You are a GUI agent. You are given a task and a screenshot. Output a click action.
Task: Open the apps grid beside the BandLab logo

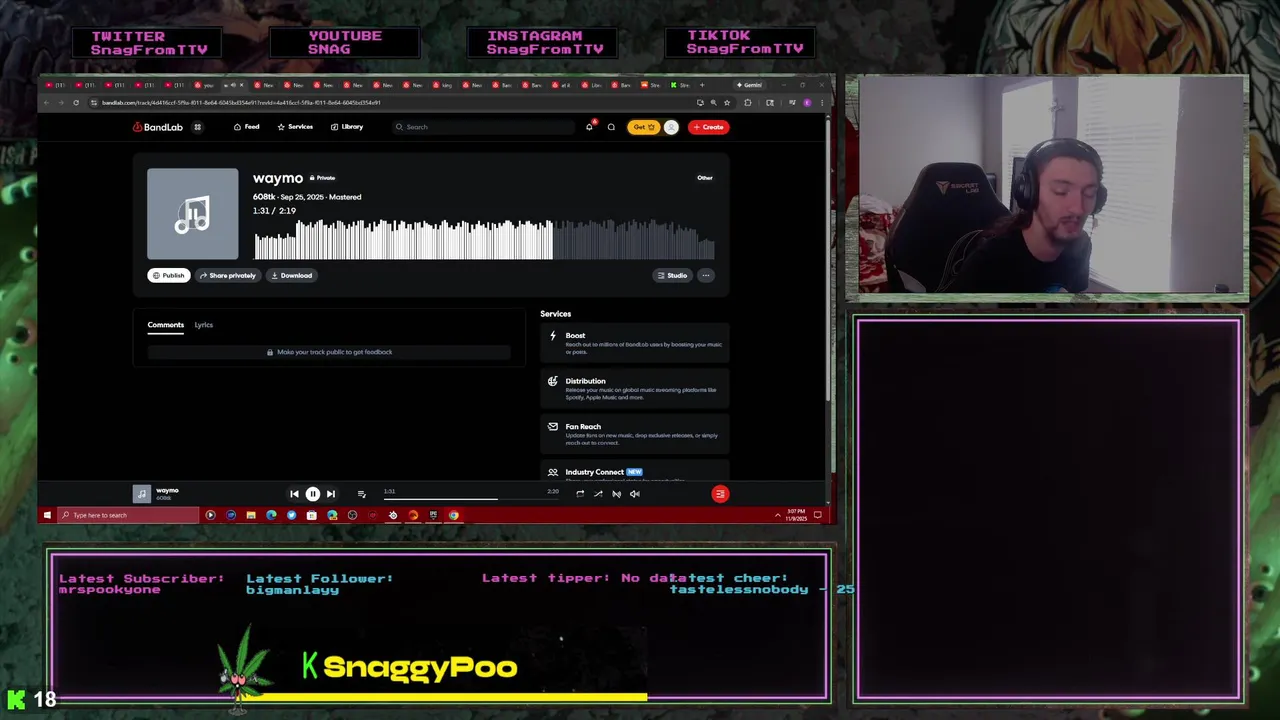pos(197,127)
